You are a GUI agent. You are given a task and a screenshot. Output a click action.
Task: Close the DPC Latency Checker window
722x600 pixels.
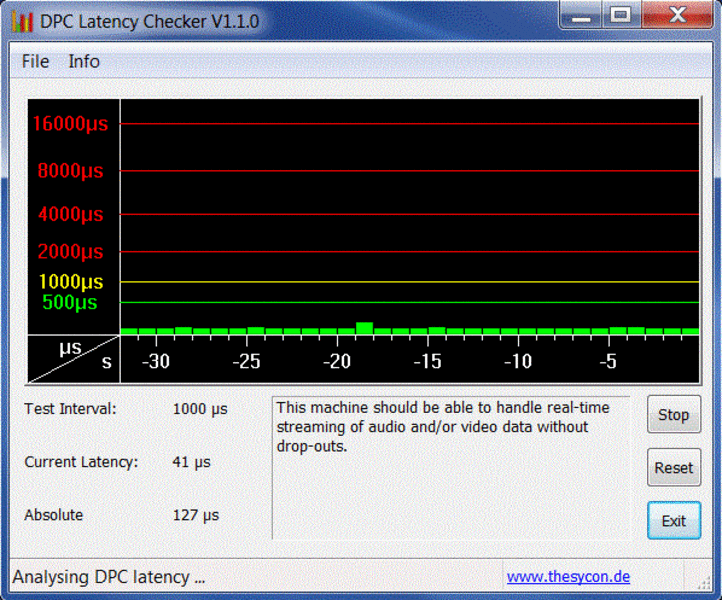(x=677, y=15)
